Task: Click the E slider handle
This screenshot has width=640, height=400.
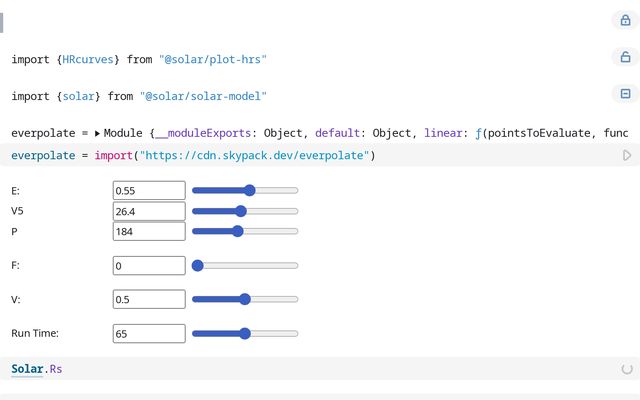Action: (x=249, y=190)
